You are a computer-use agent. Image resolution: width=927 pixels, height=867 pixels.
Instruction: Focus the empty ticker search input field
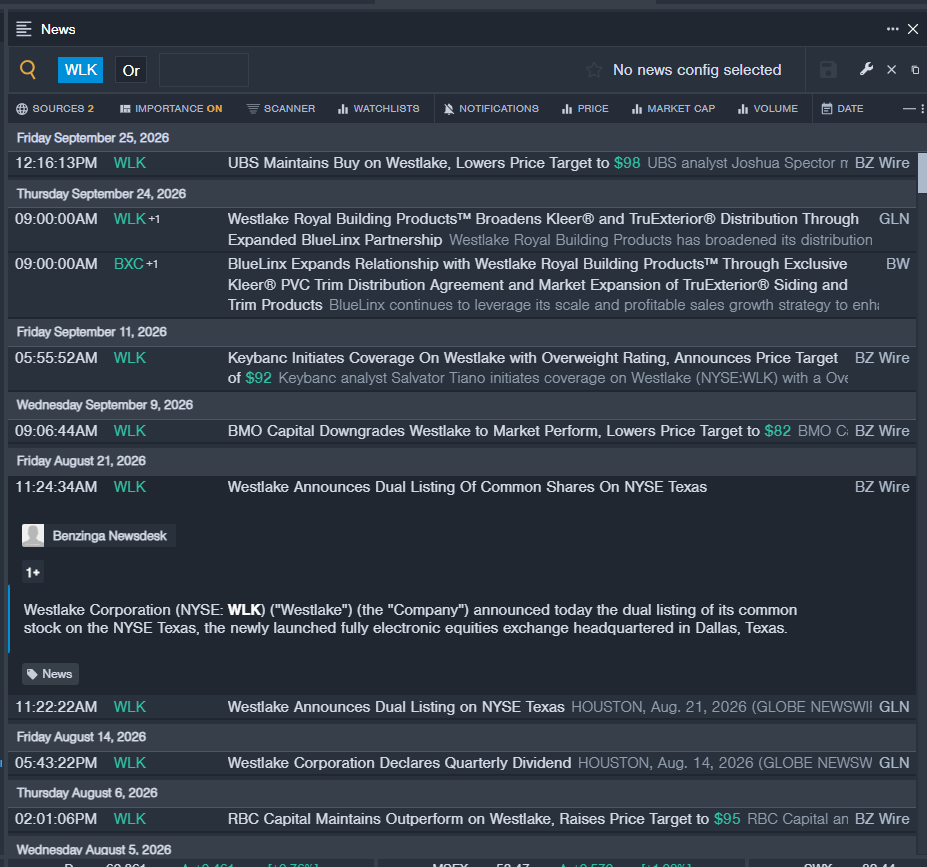[x=204, y=70]
